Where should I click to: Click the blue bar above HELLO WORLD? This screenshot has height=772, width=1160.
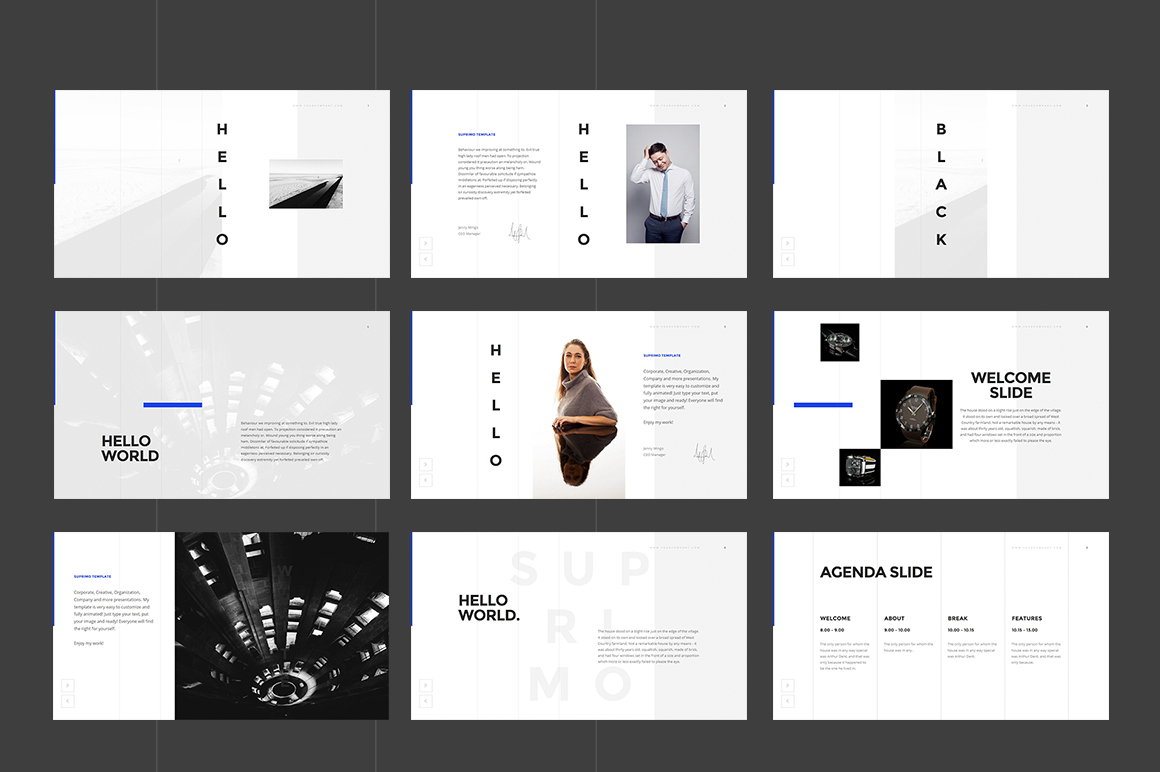click(172, 405)
